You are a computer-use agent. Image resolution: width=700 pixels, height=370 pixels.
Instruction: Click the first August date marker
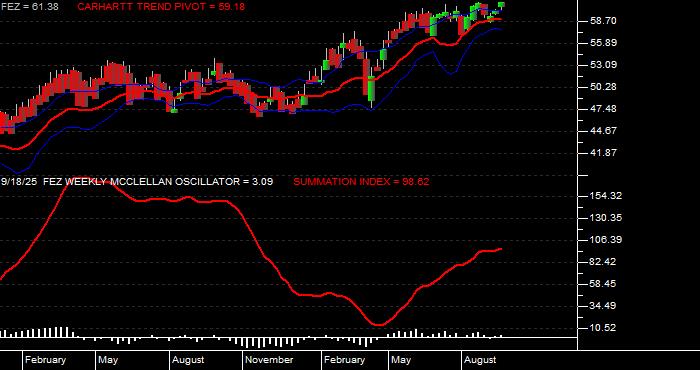coord(188,360)
